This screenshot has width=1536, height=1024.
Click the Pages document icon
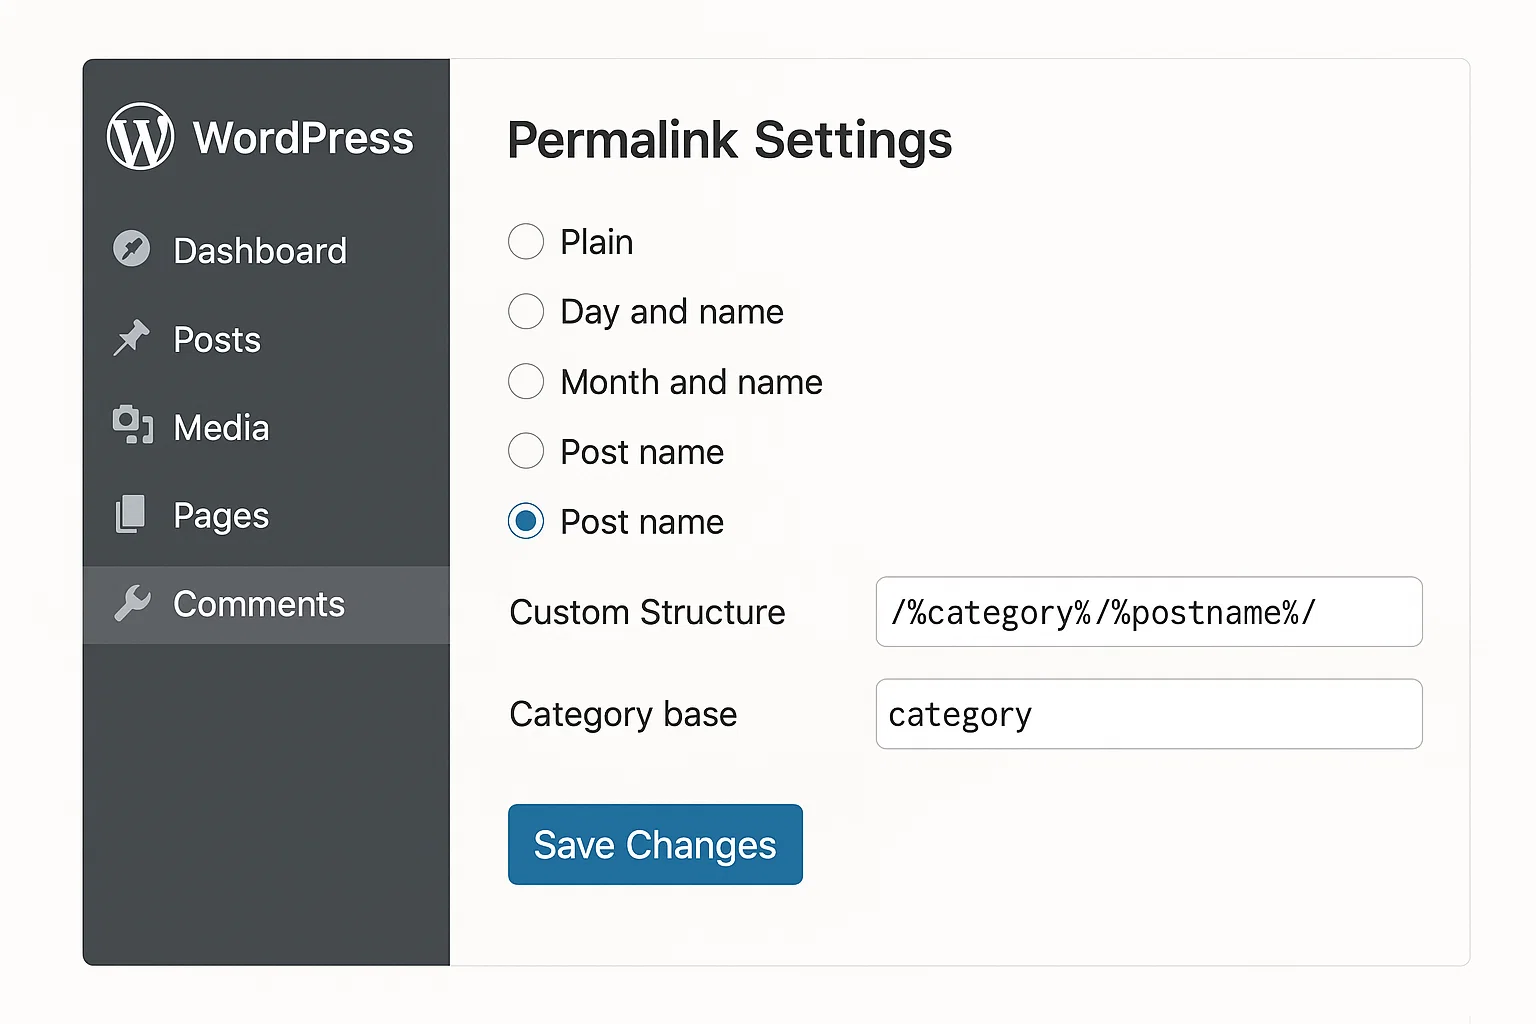click(x=131, y=515)
